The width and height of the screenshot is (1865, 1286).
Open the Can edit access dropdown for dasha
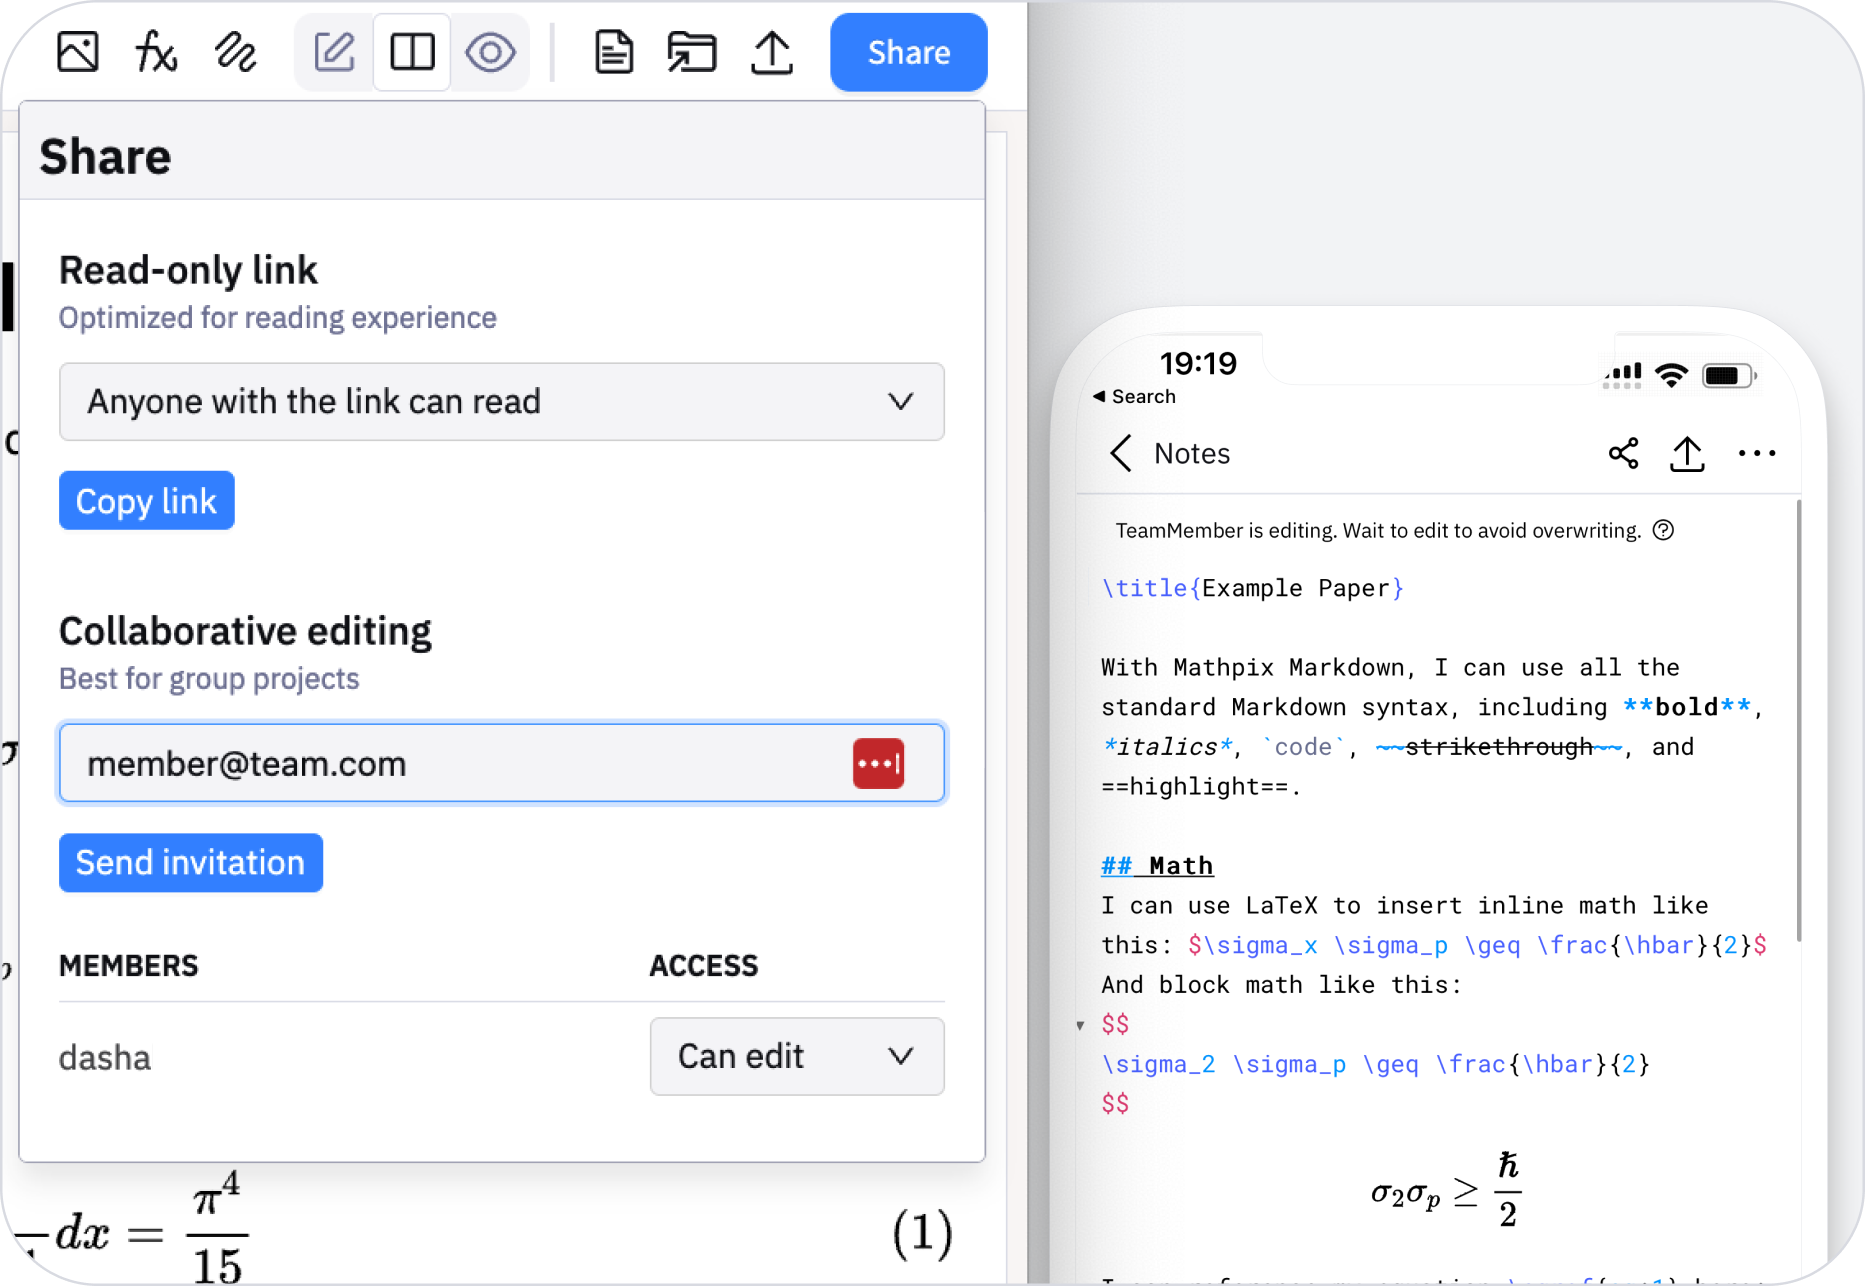797,1057
